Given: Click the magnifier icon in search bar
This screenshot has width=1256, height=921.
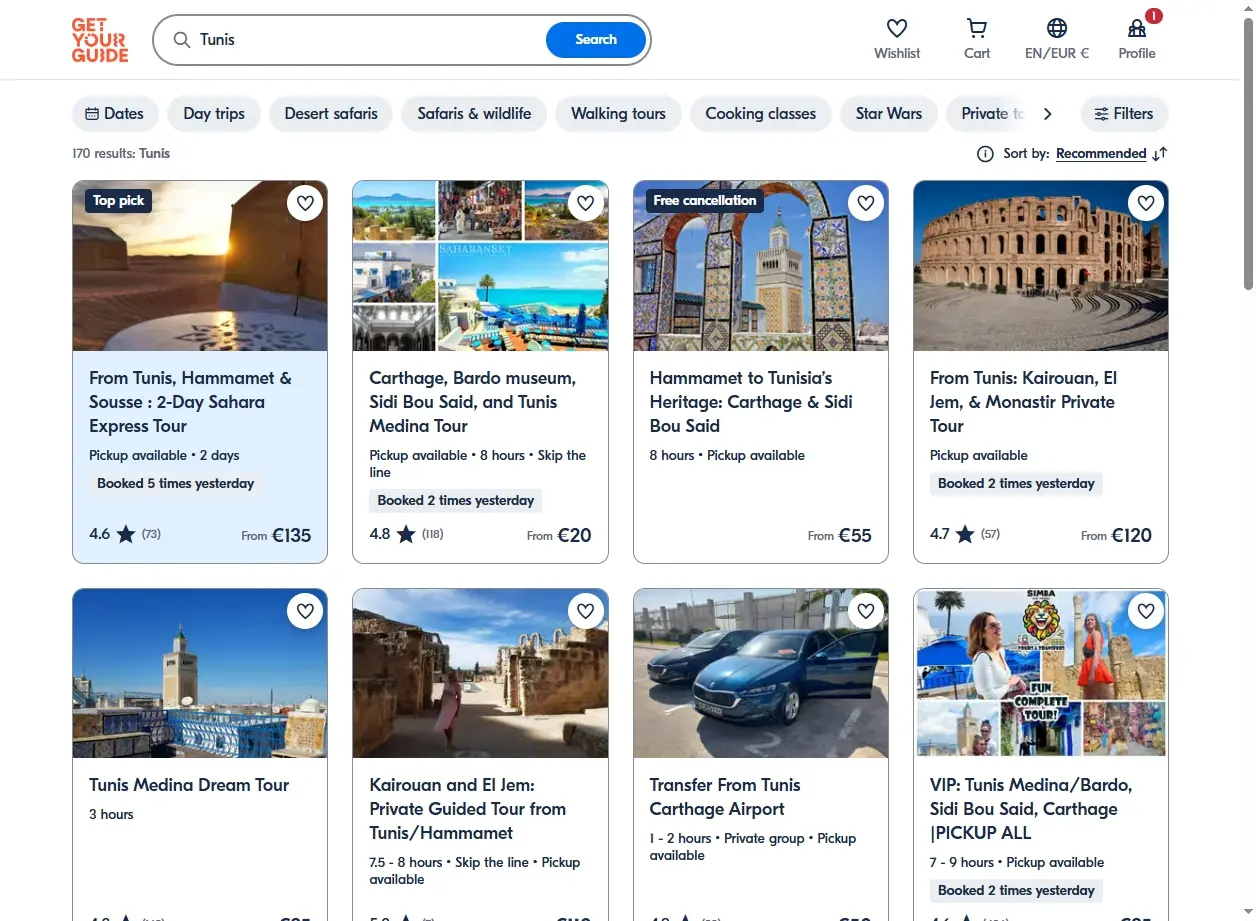Looking at the screenshot, I should [182, 40].
